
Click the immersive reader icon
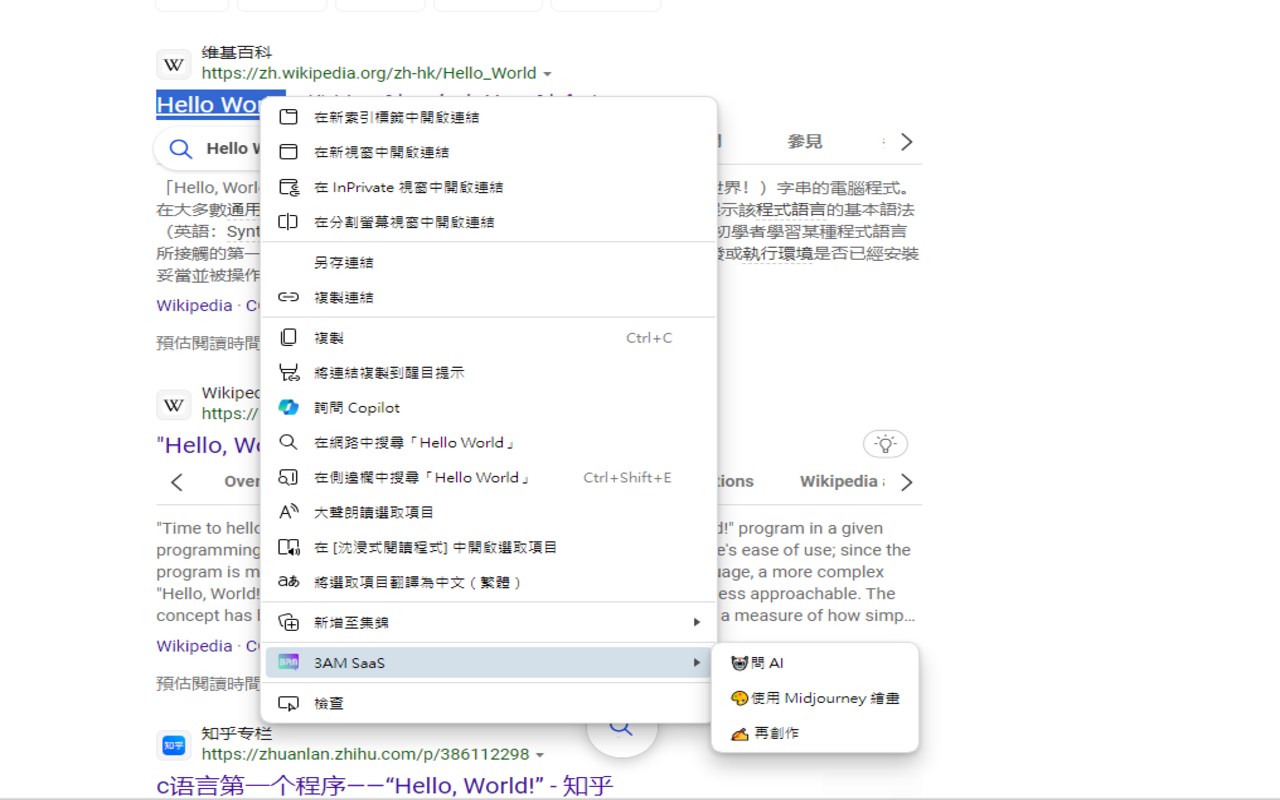(x=288, y=547)
